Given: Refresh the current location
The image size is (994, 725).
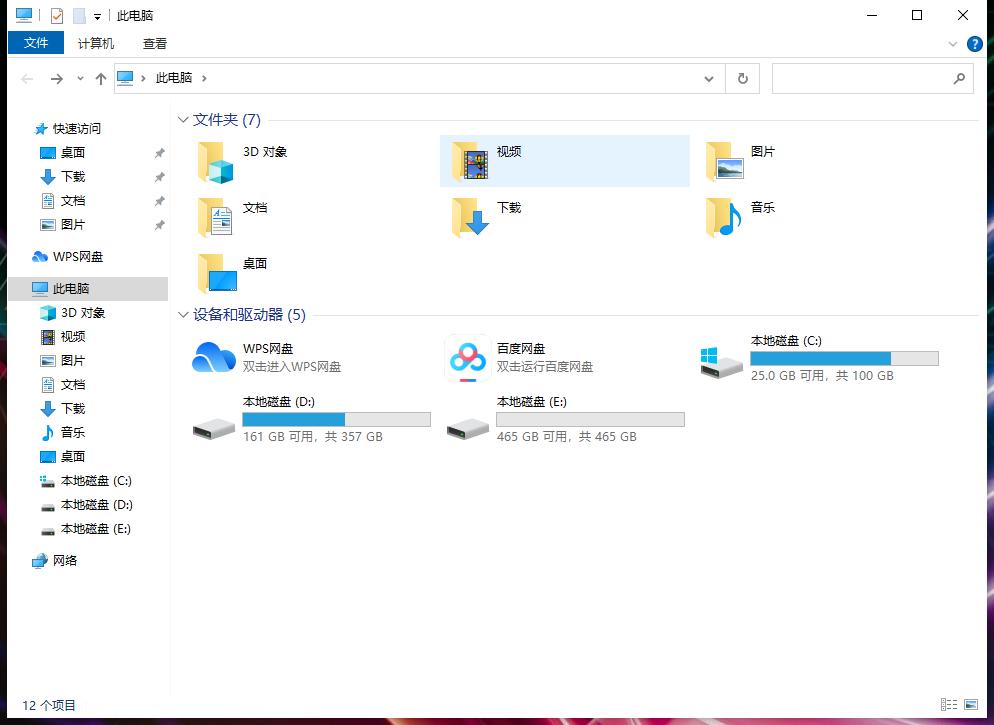Looking at the screenshot, I should 742,79.
